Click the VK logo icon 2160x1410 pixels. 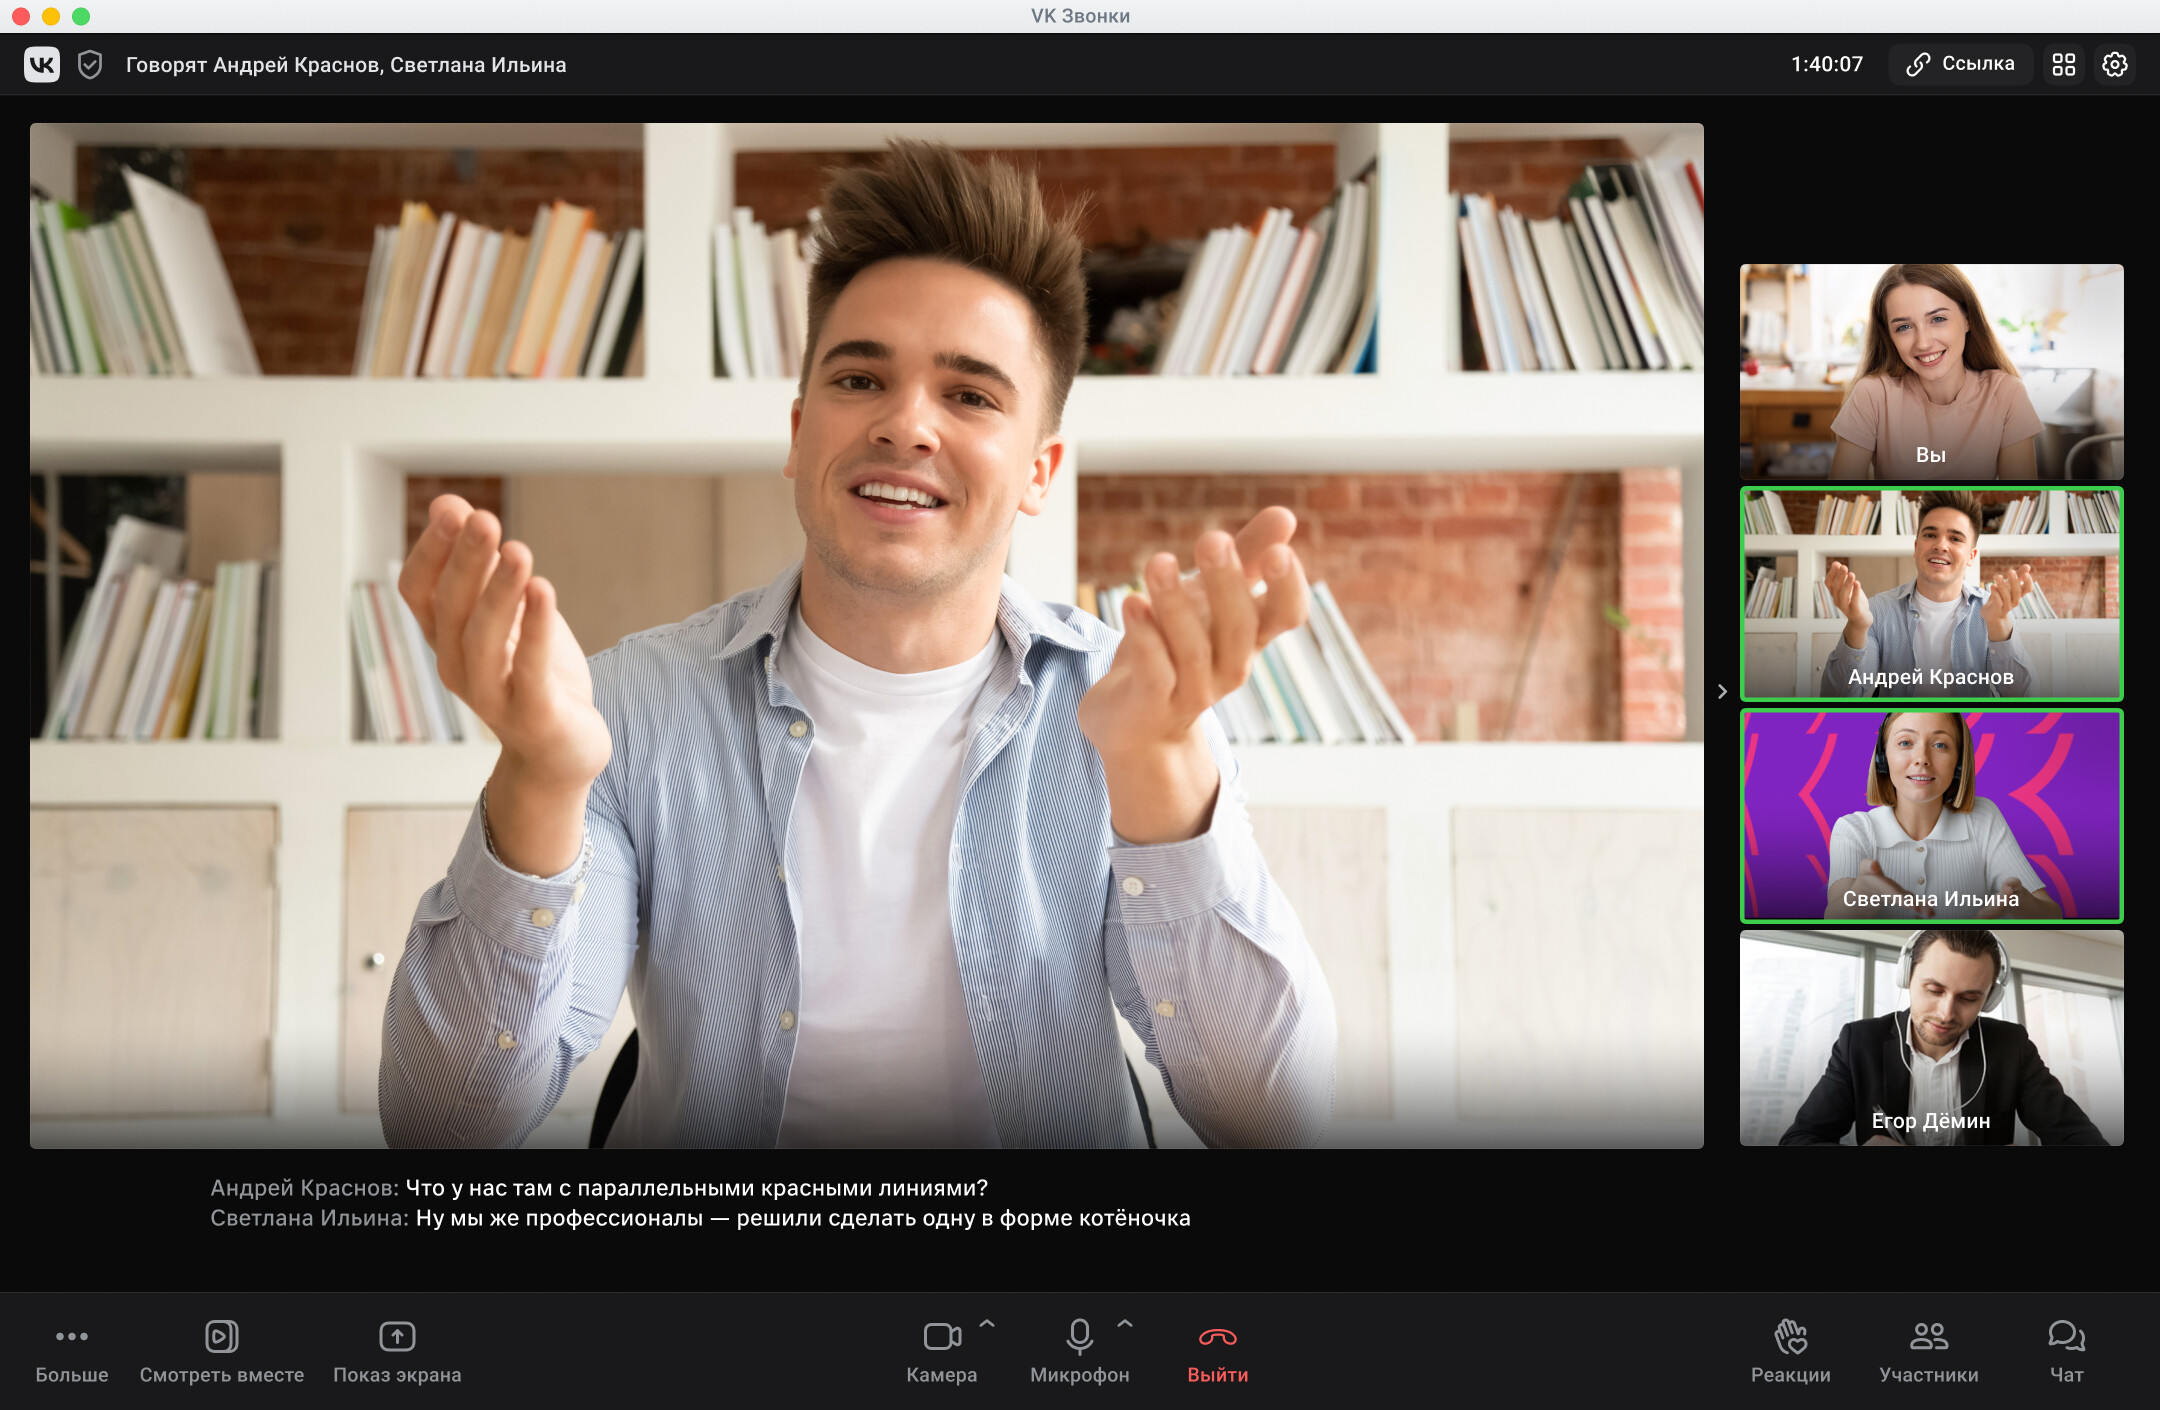click(42, 65)
